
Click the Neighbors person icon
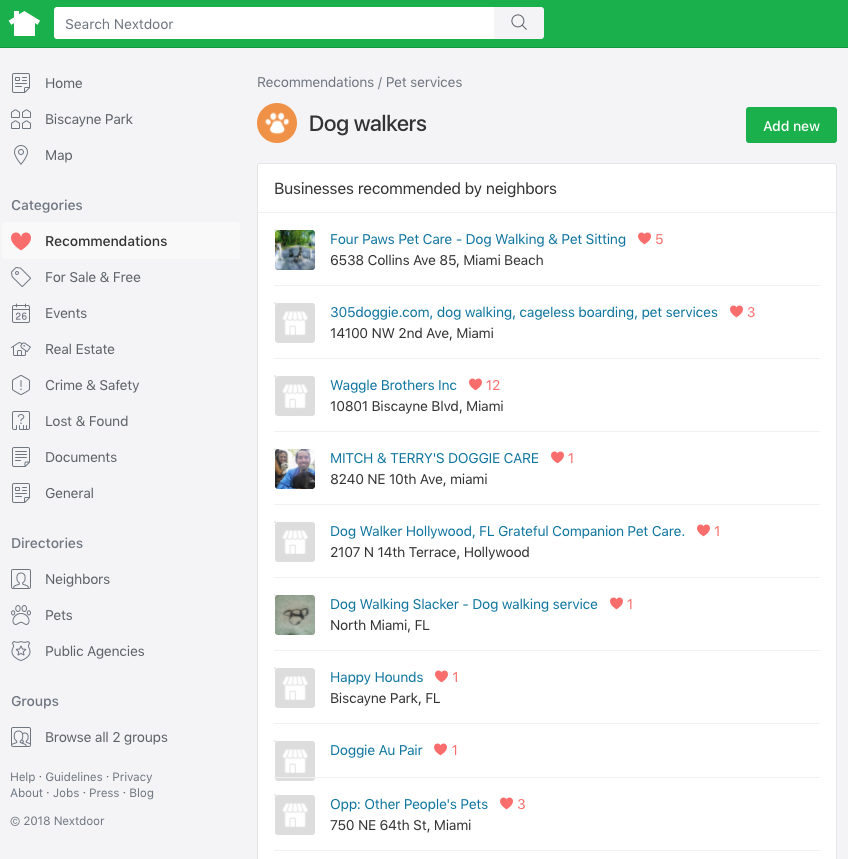click(21, 579)
